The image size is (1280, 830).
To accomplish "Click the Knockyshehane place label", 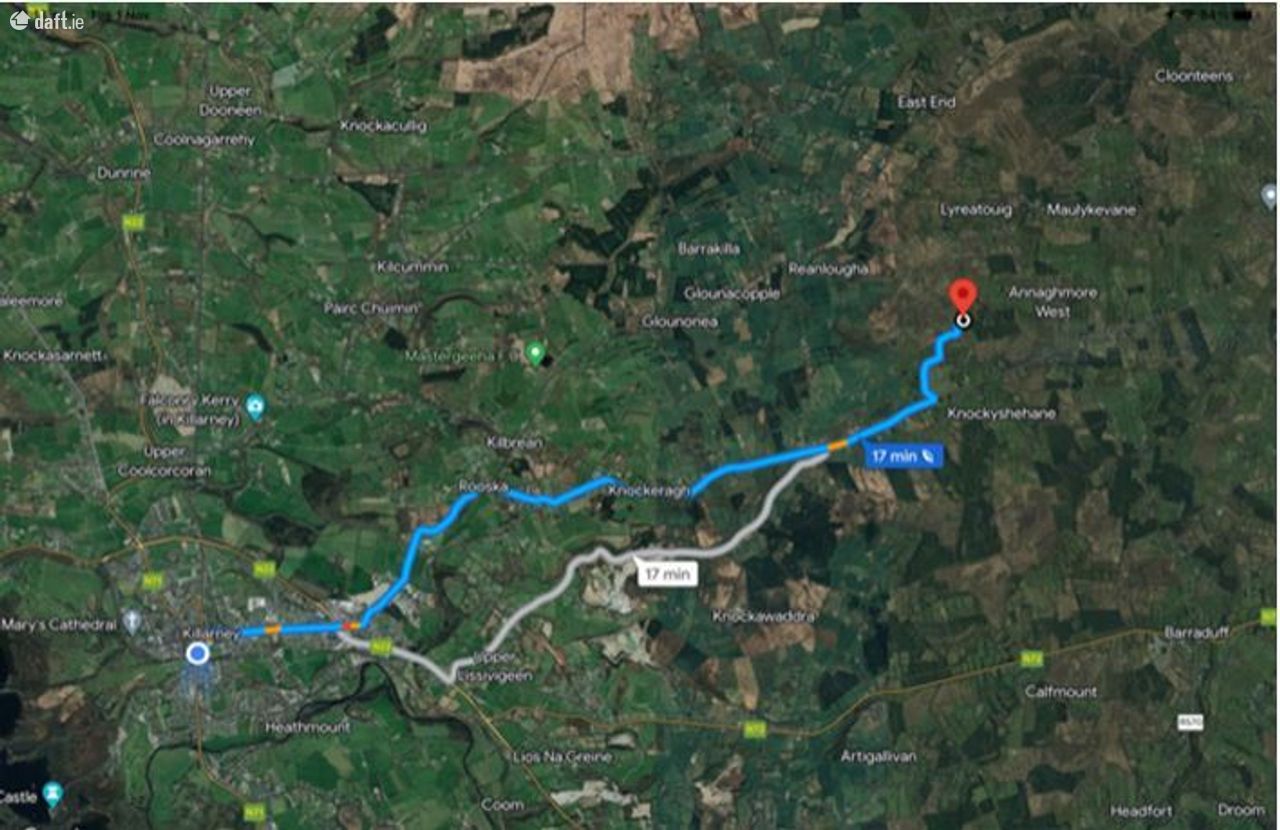I will 1001,413.
